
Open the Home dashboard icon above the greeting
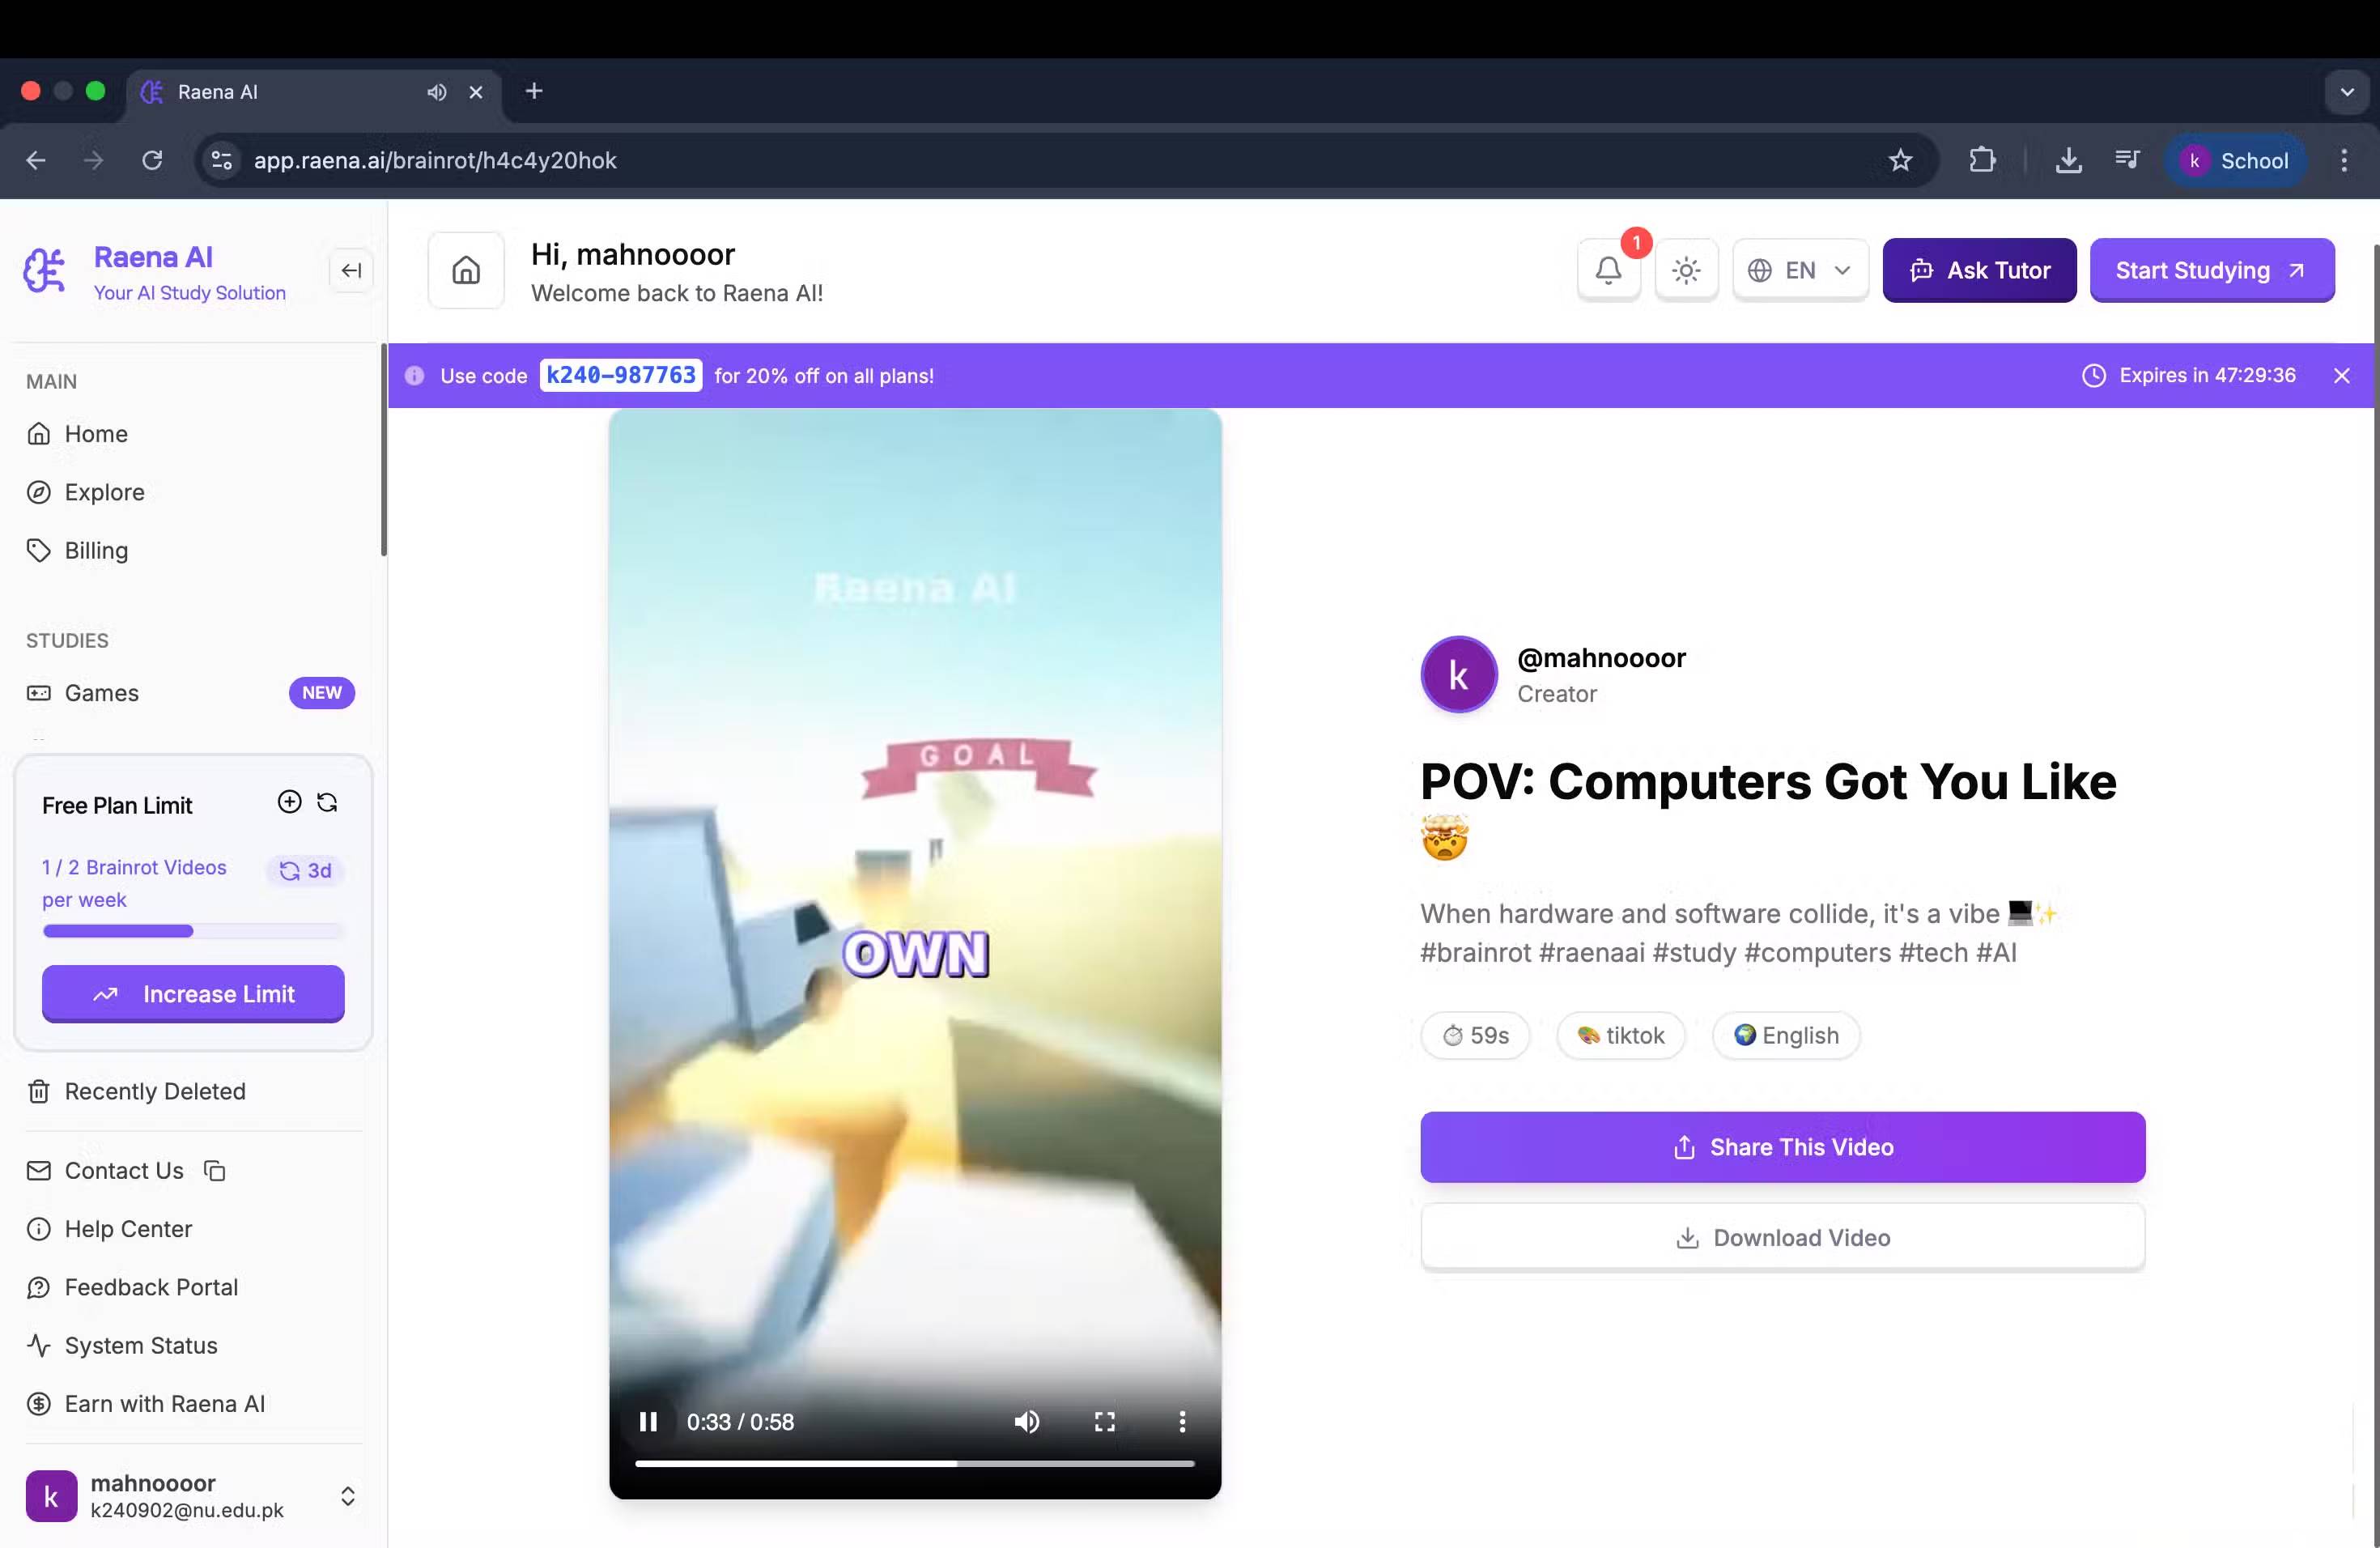click(x=465, y=270)
